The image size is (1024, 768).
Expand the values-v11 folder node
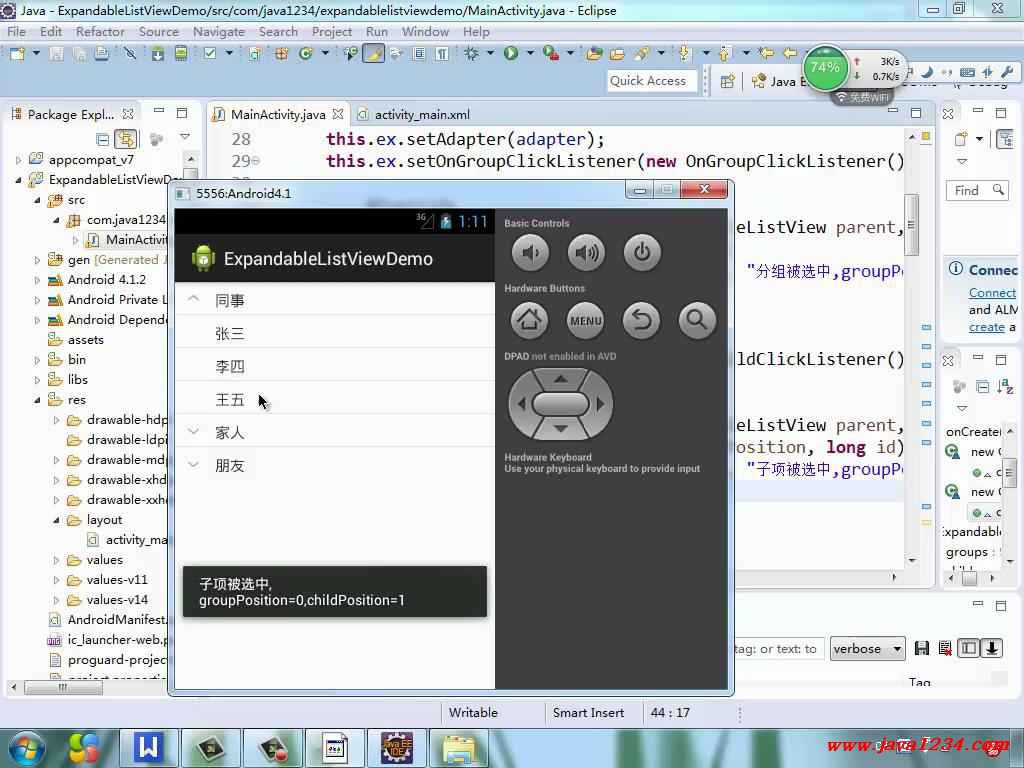click(x=56, y=580)
